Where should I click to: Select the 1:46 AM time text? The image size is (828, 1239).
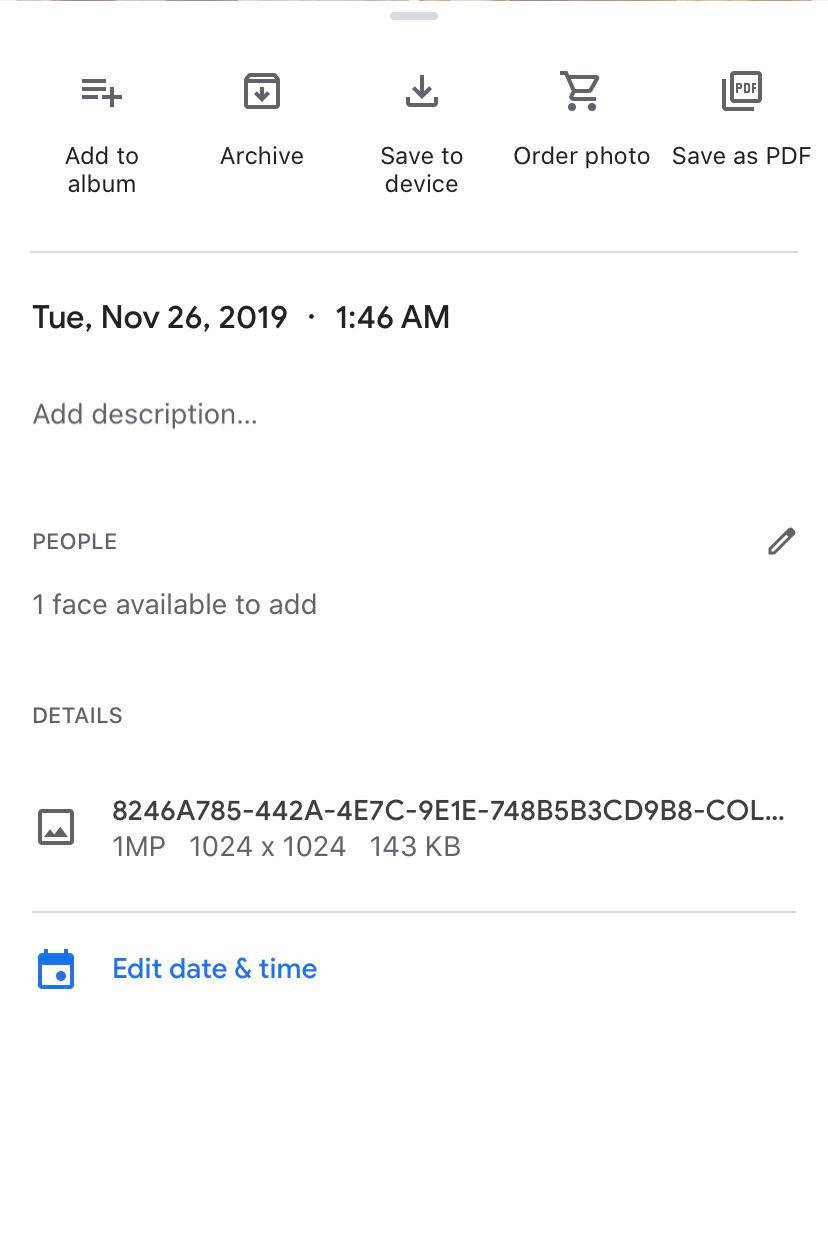392,317
